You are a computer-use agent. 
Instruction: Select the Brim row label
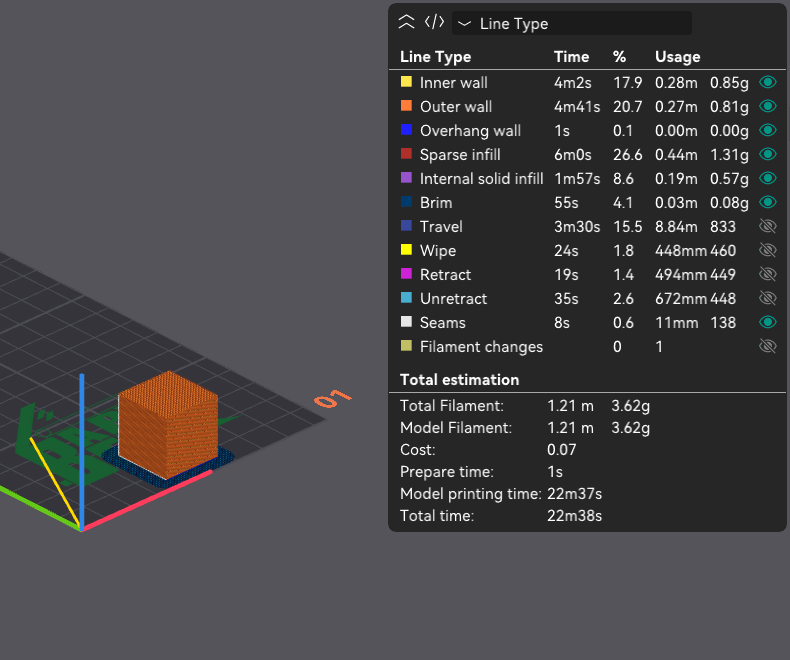436,203
